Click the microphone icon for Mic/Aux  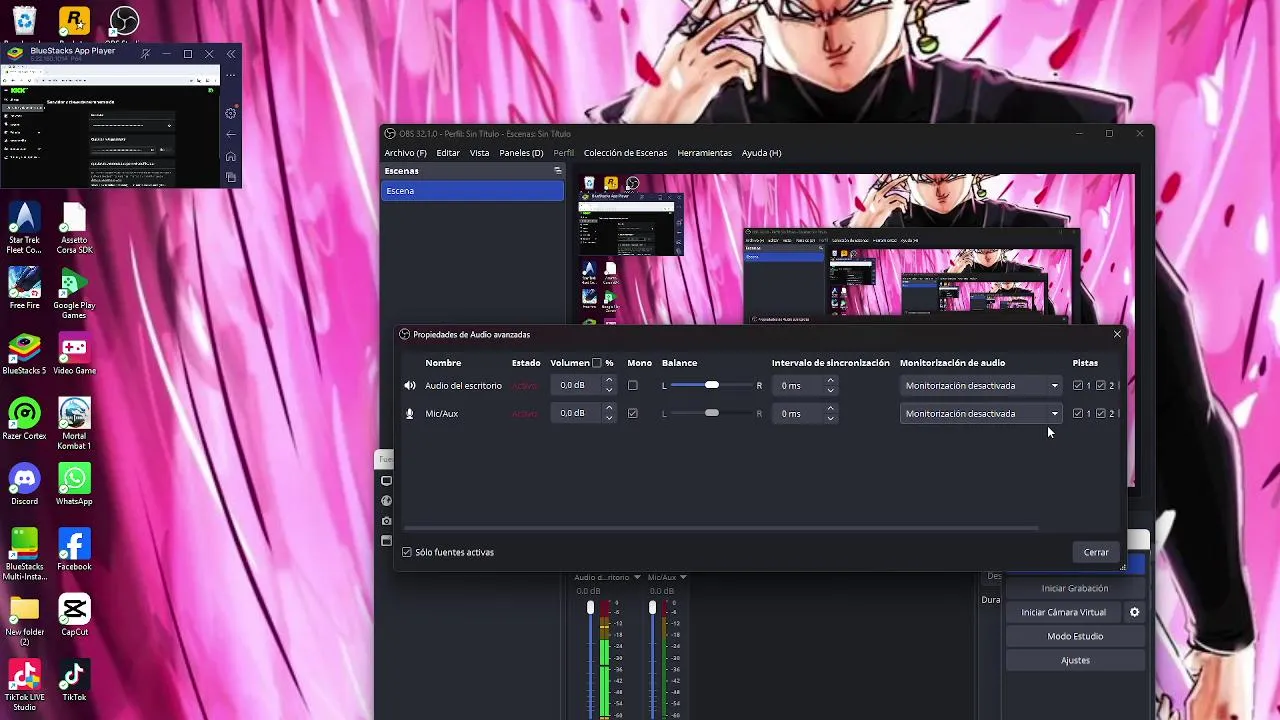[x=410, y=414]
